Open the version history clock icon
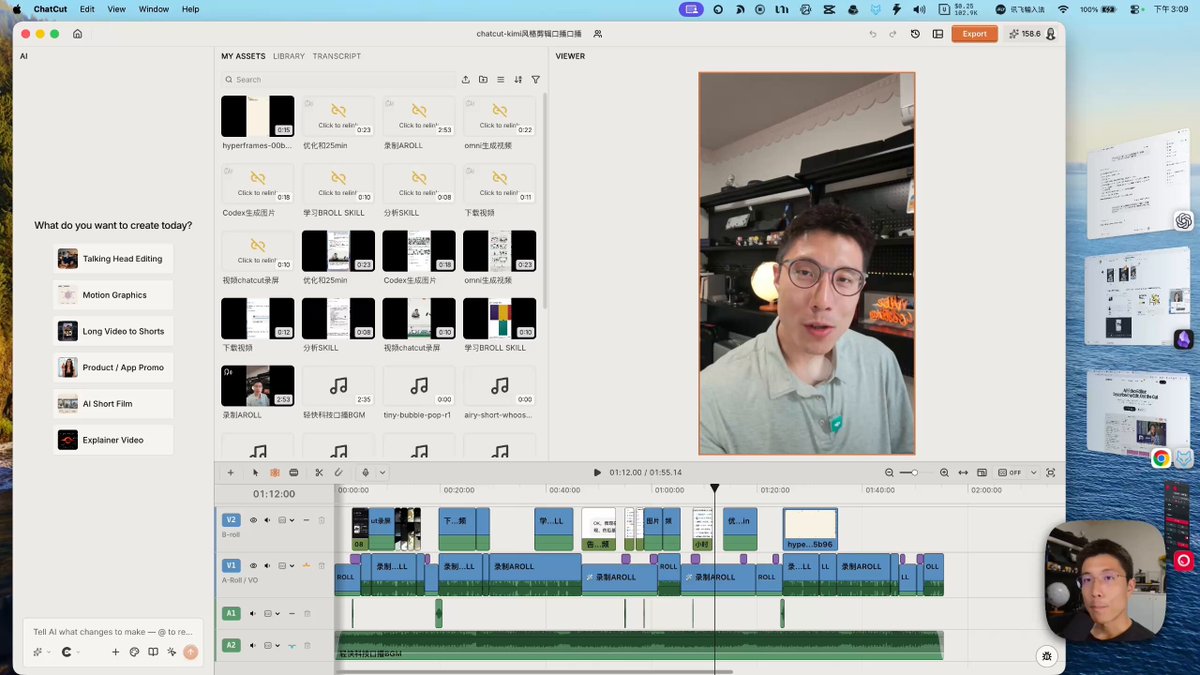 915,34
